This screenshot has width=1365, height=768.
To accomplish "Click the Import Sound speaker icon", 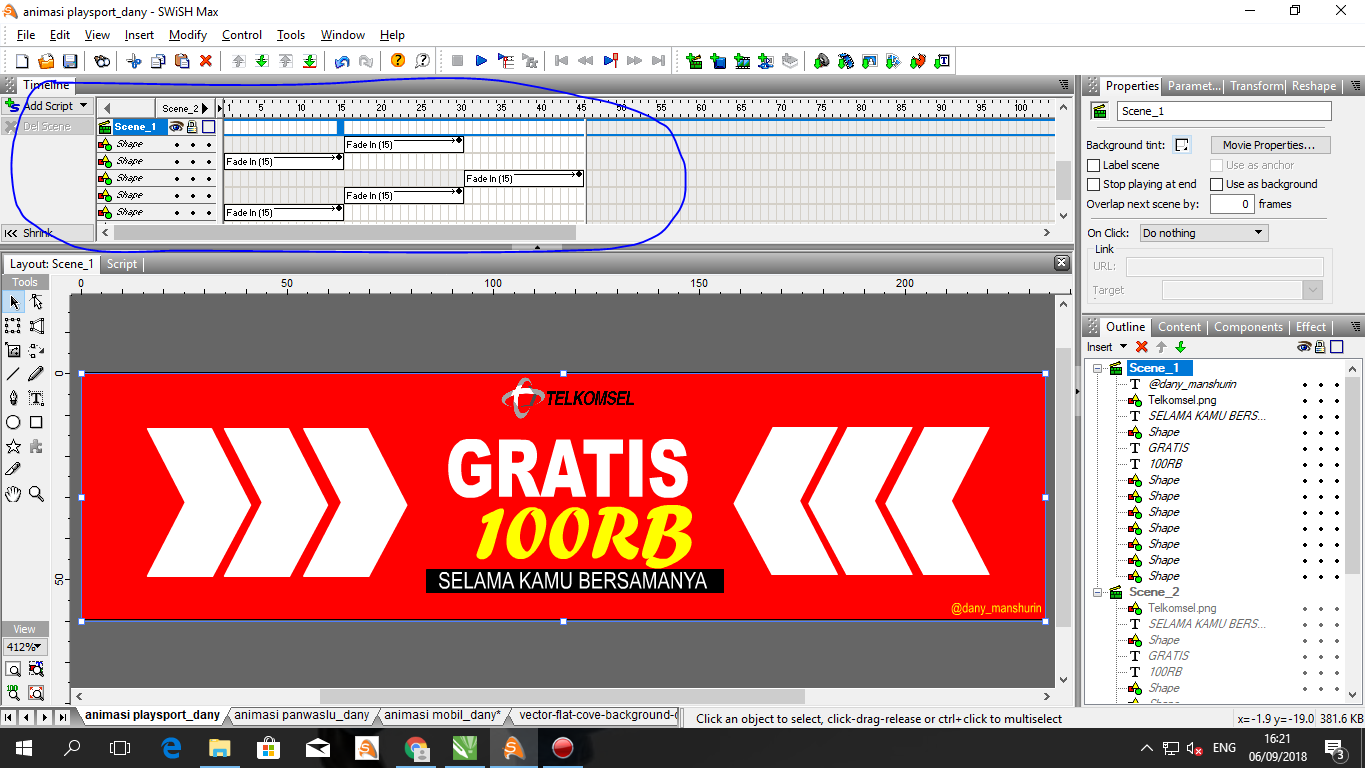I will pyautogui.click(x=821, y=61).
